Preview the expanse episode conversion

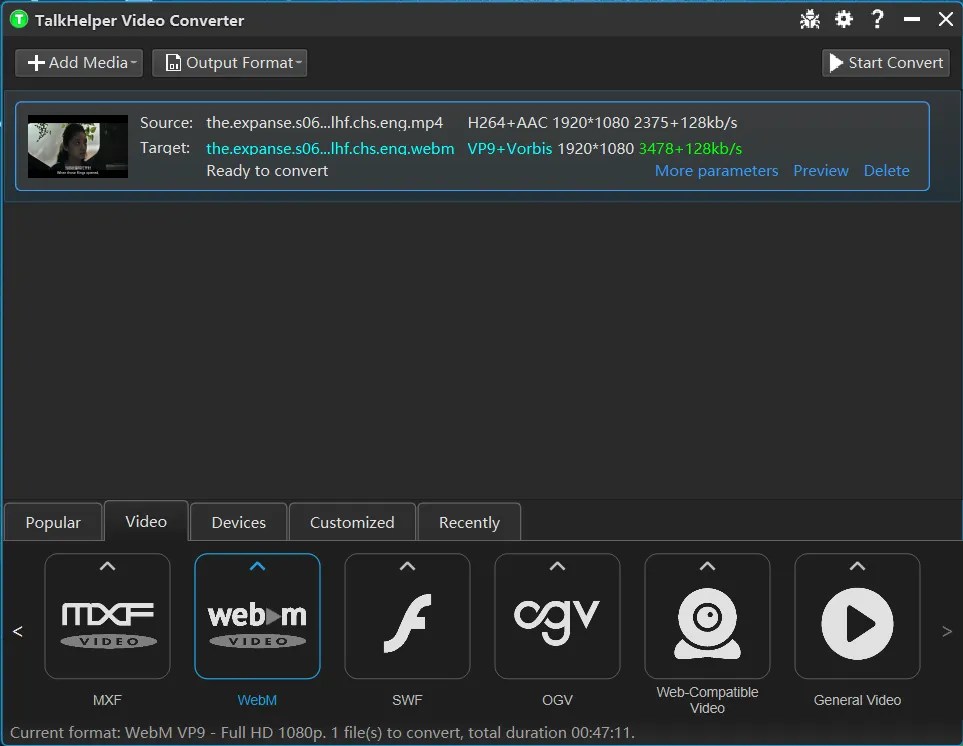821,170
